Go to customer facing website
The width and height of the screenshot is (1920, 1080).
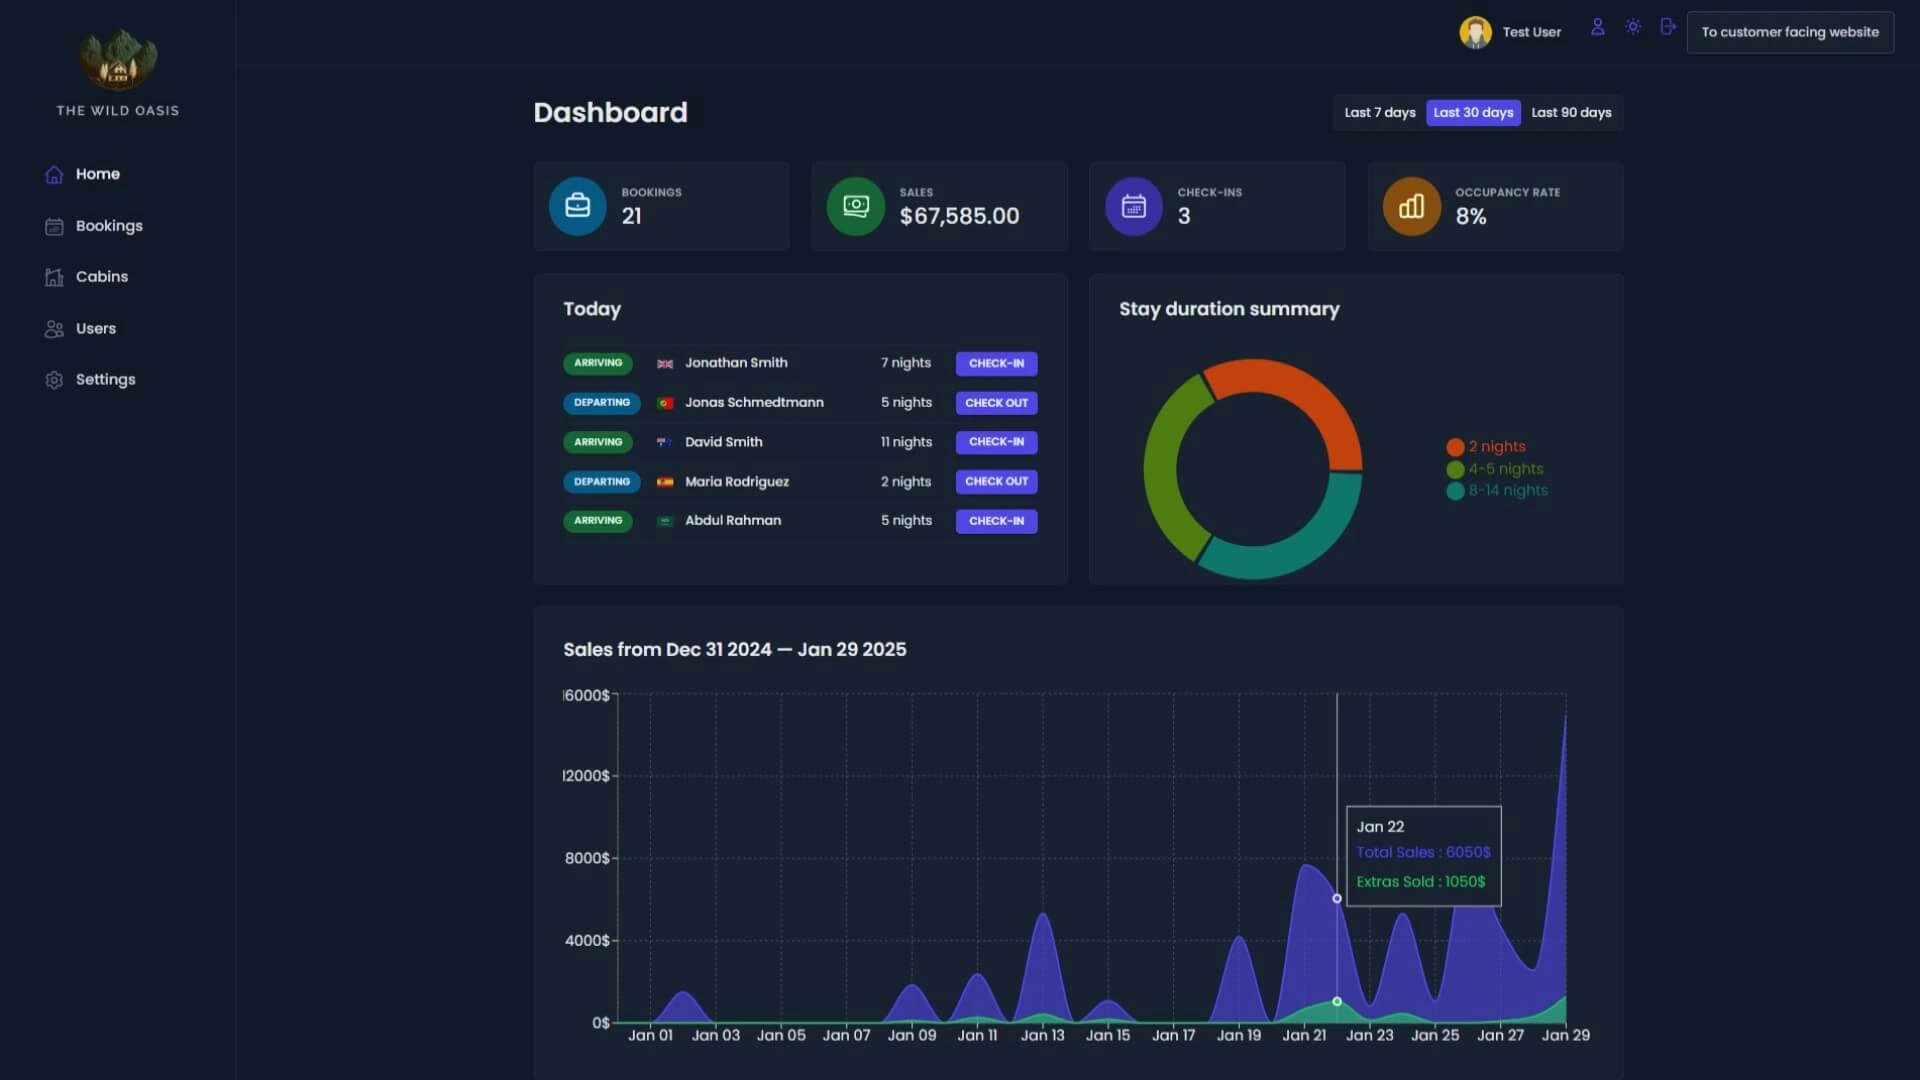(x=1790, y=32)
